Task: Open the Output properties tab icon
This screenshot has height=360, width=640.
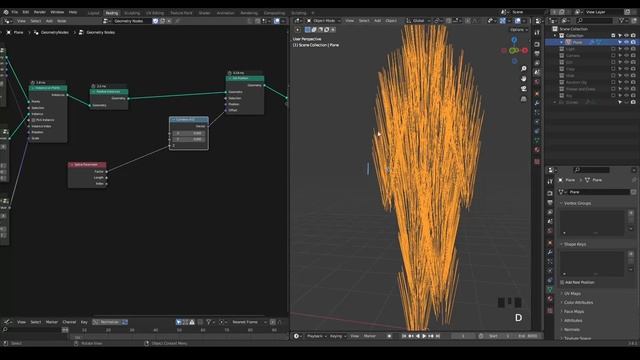Action: tap(550, 202)
